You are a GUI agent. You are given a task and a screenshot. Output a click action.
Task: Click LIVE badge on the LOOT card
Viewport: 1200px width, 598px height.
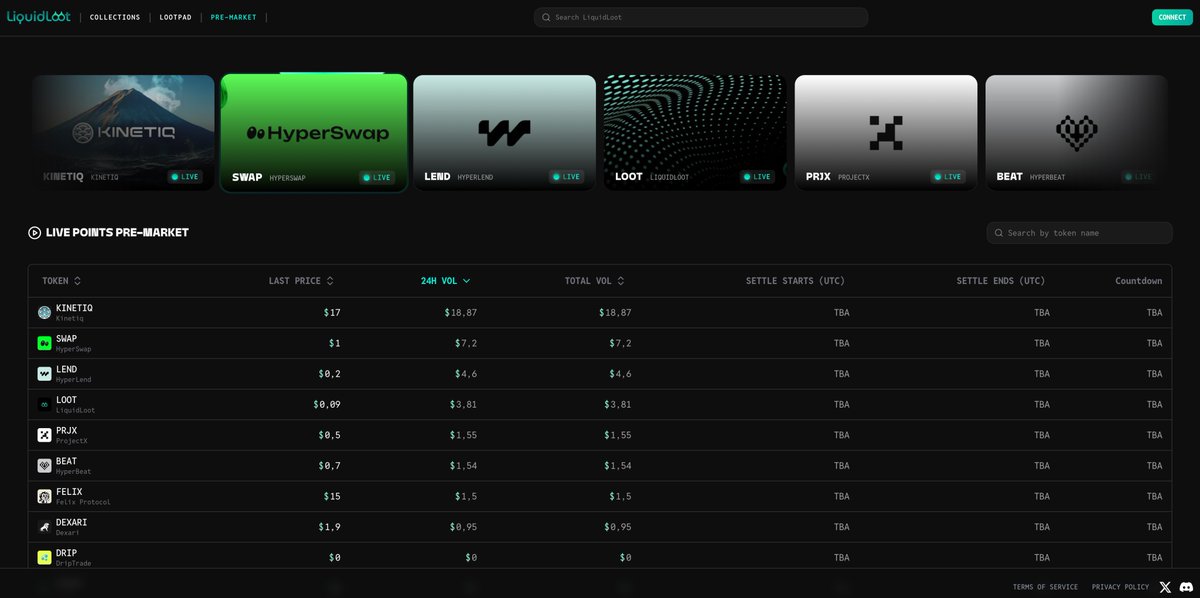pos(757,177)
